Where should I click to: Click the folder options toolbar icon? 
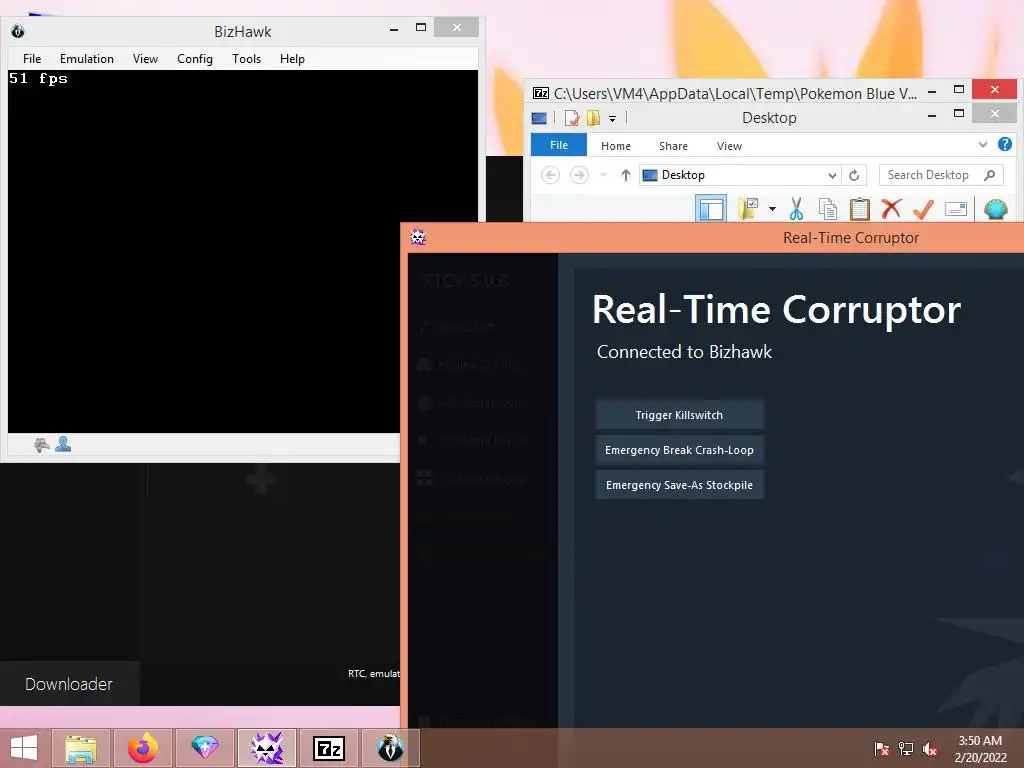coord(748,209)
